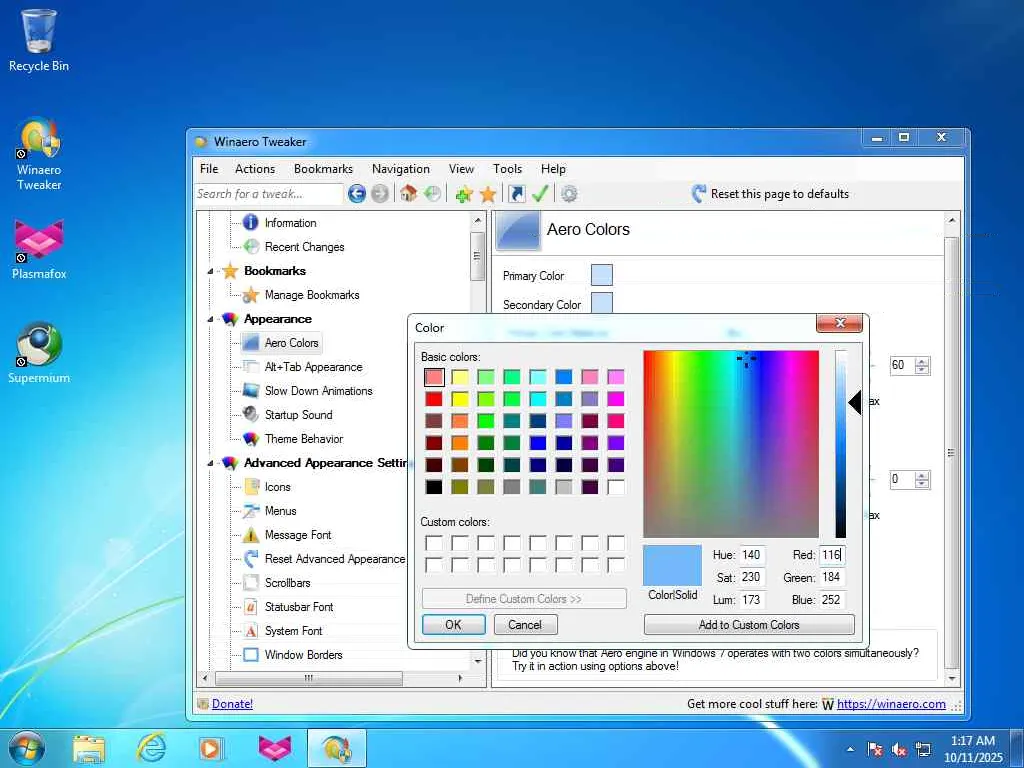
Task: Open the Actions menu
Action: pos(255,168)
